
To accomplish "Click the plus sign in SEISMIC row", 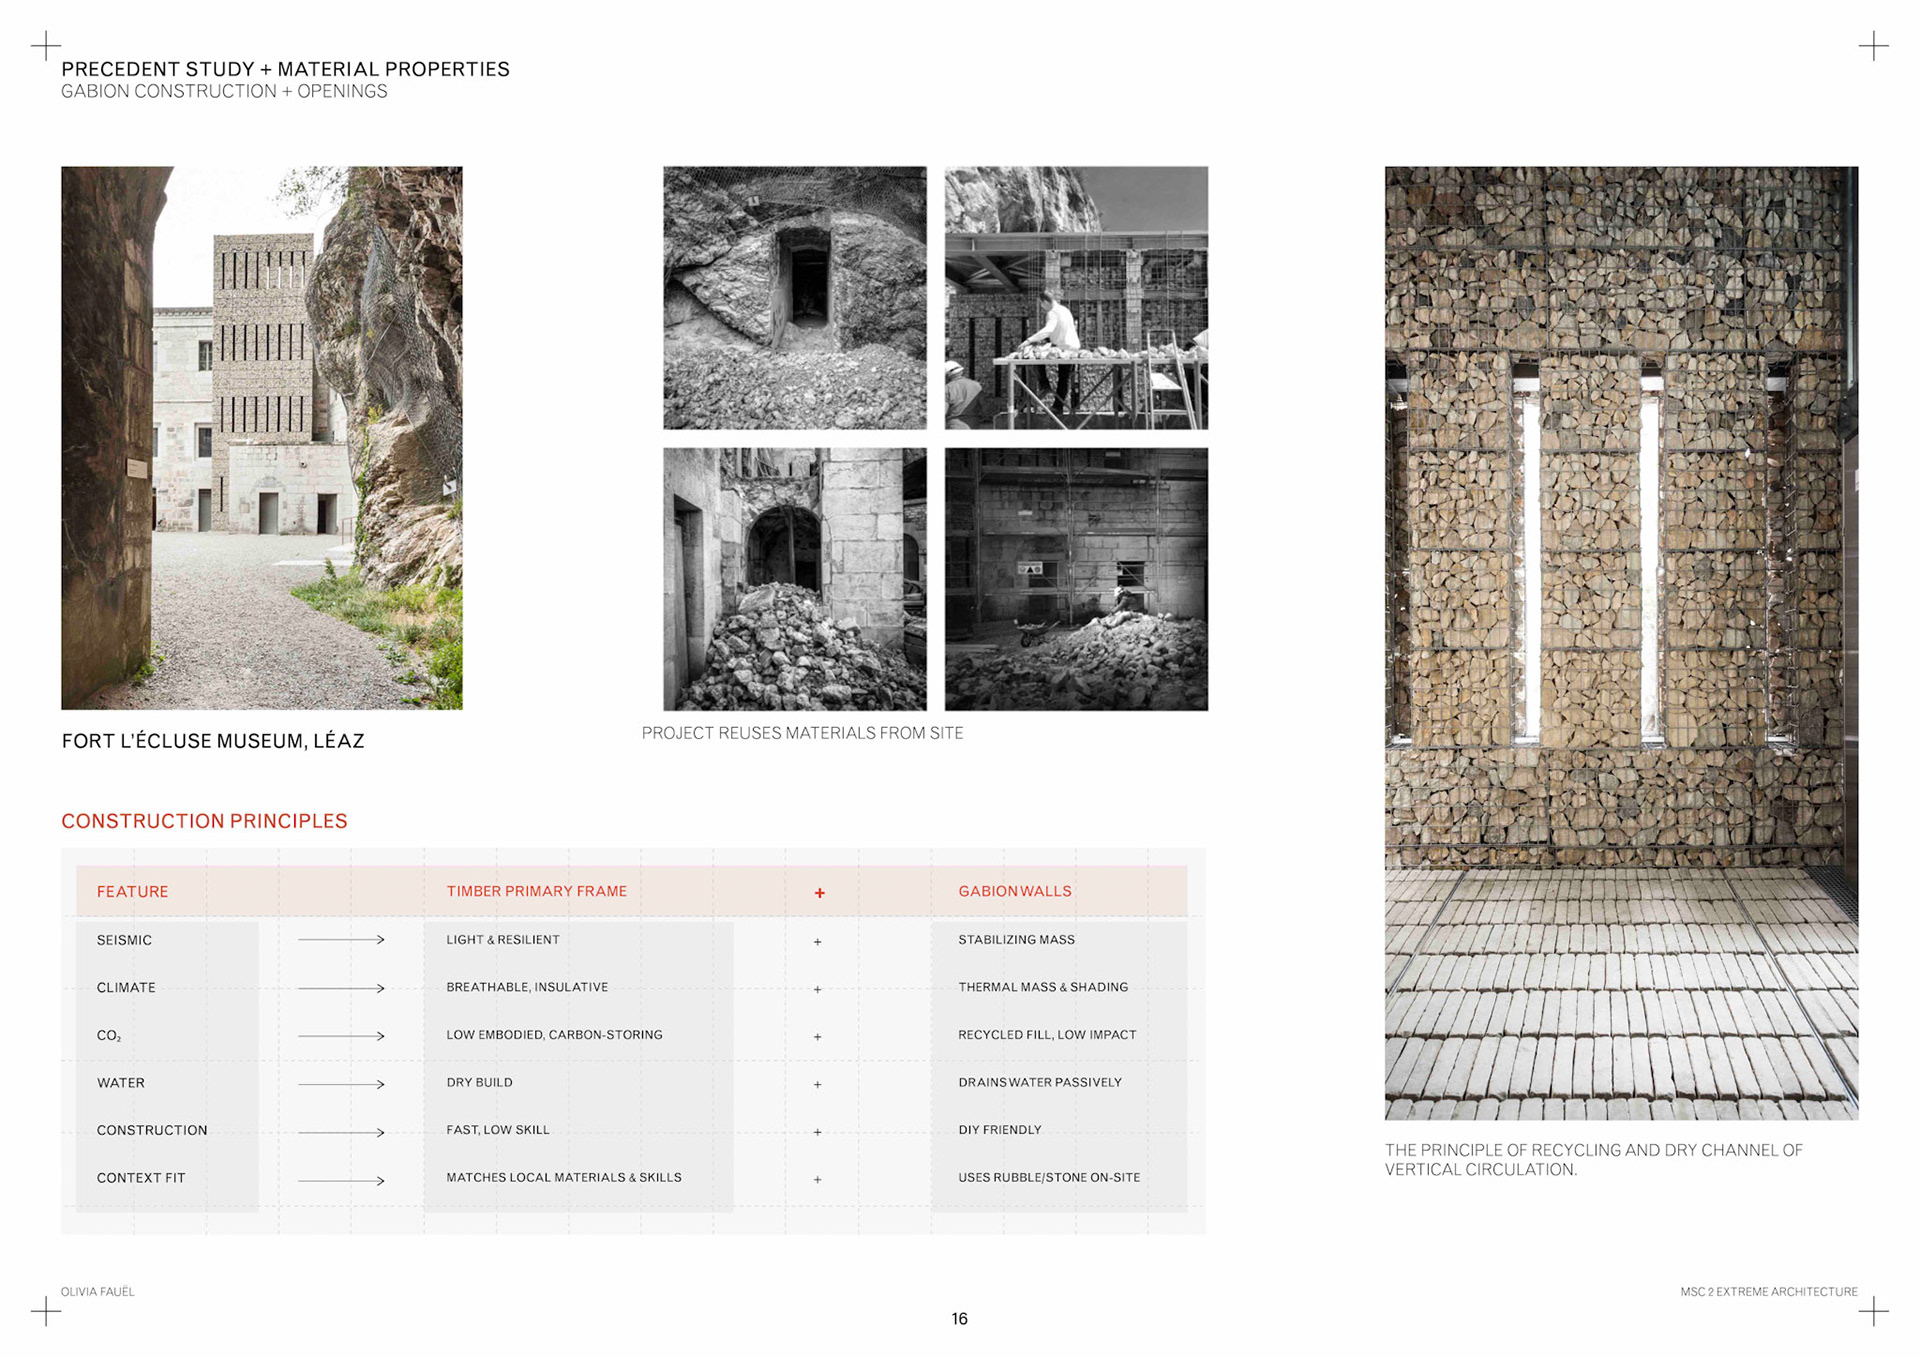I will [817, 942].
